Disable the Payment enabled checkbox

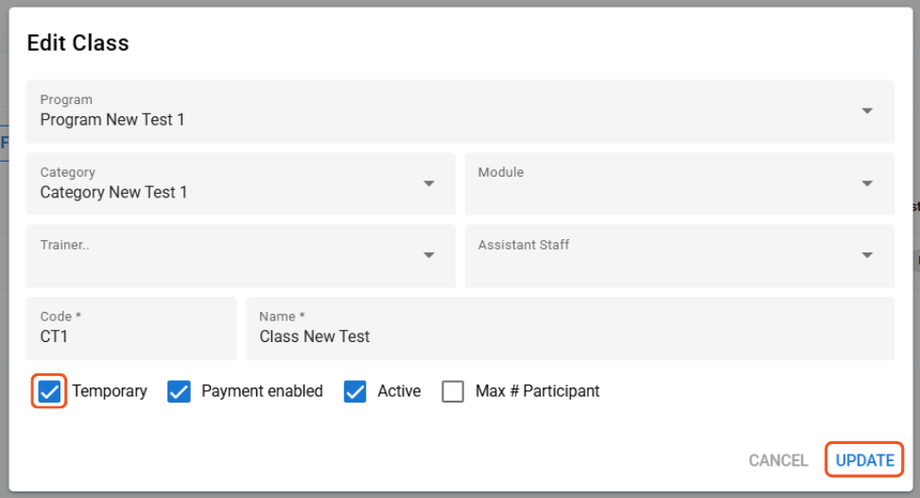point(179,391)
